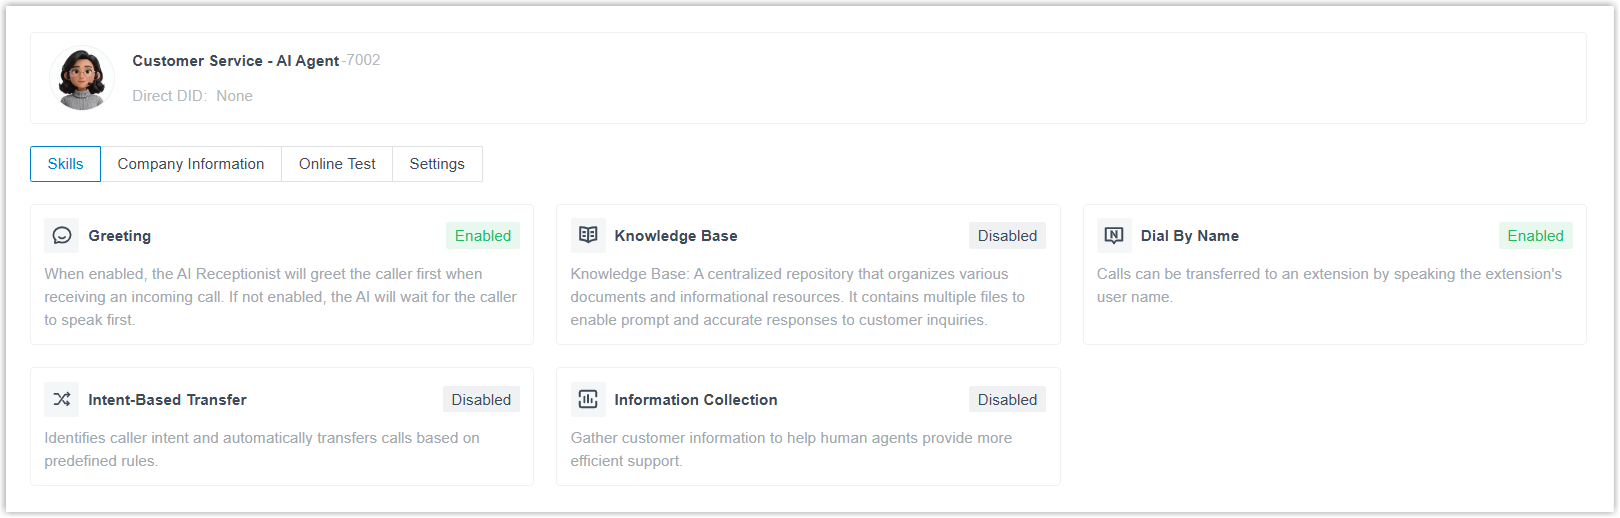
Task: Switch to the Skills tab
Action: point(66,164)
